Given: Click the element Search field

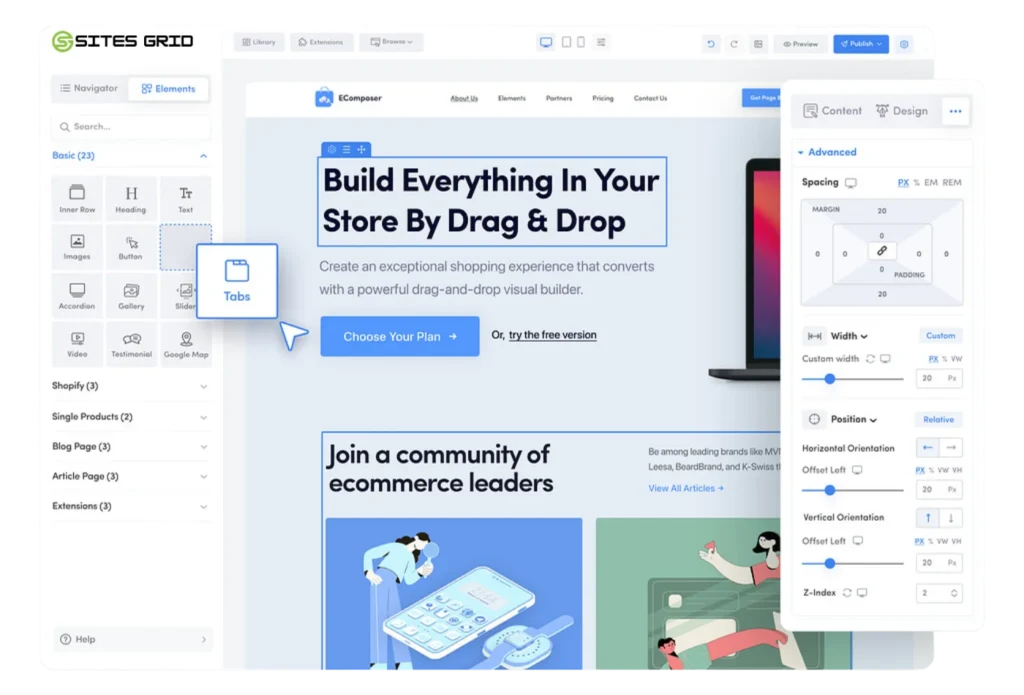Looking at the screenshot, I should click(x=131, y=127).
